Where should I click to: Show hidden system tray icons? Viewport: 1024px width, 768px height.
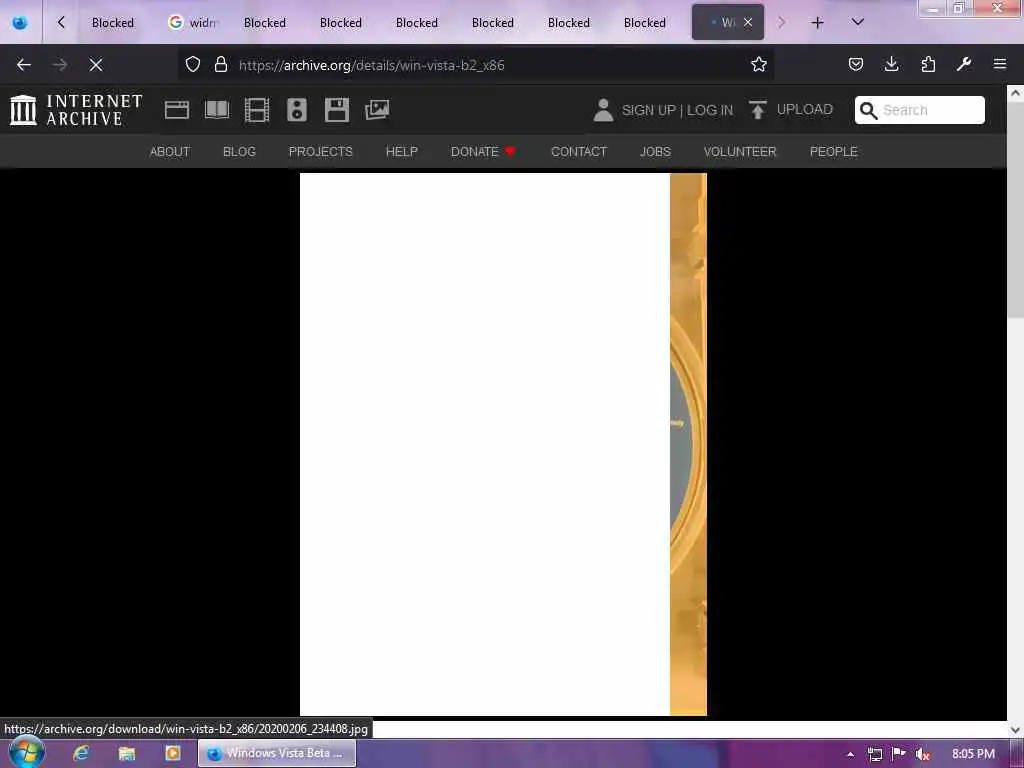(x=850, y=754)
